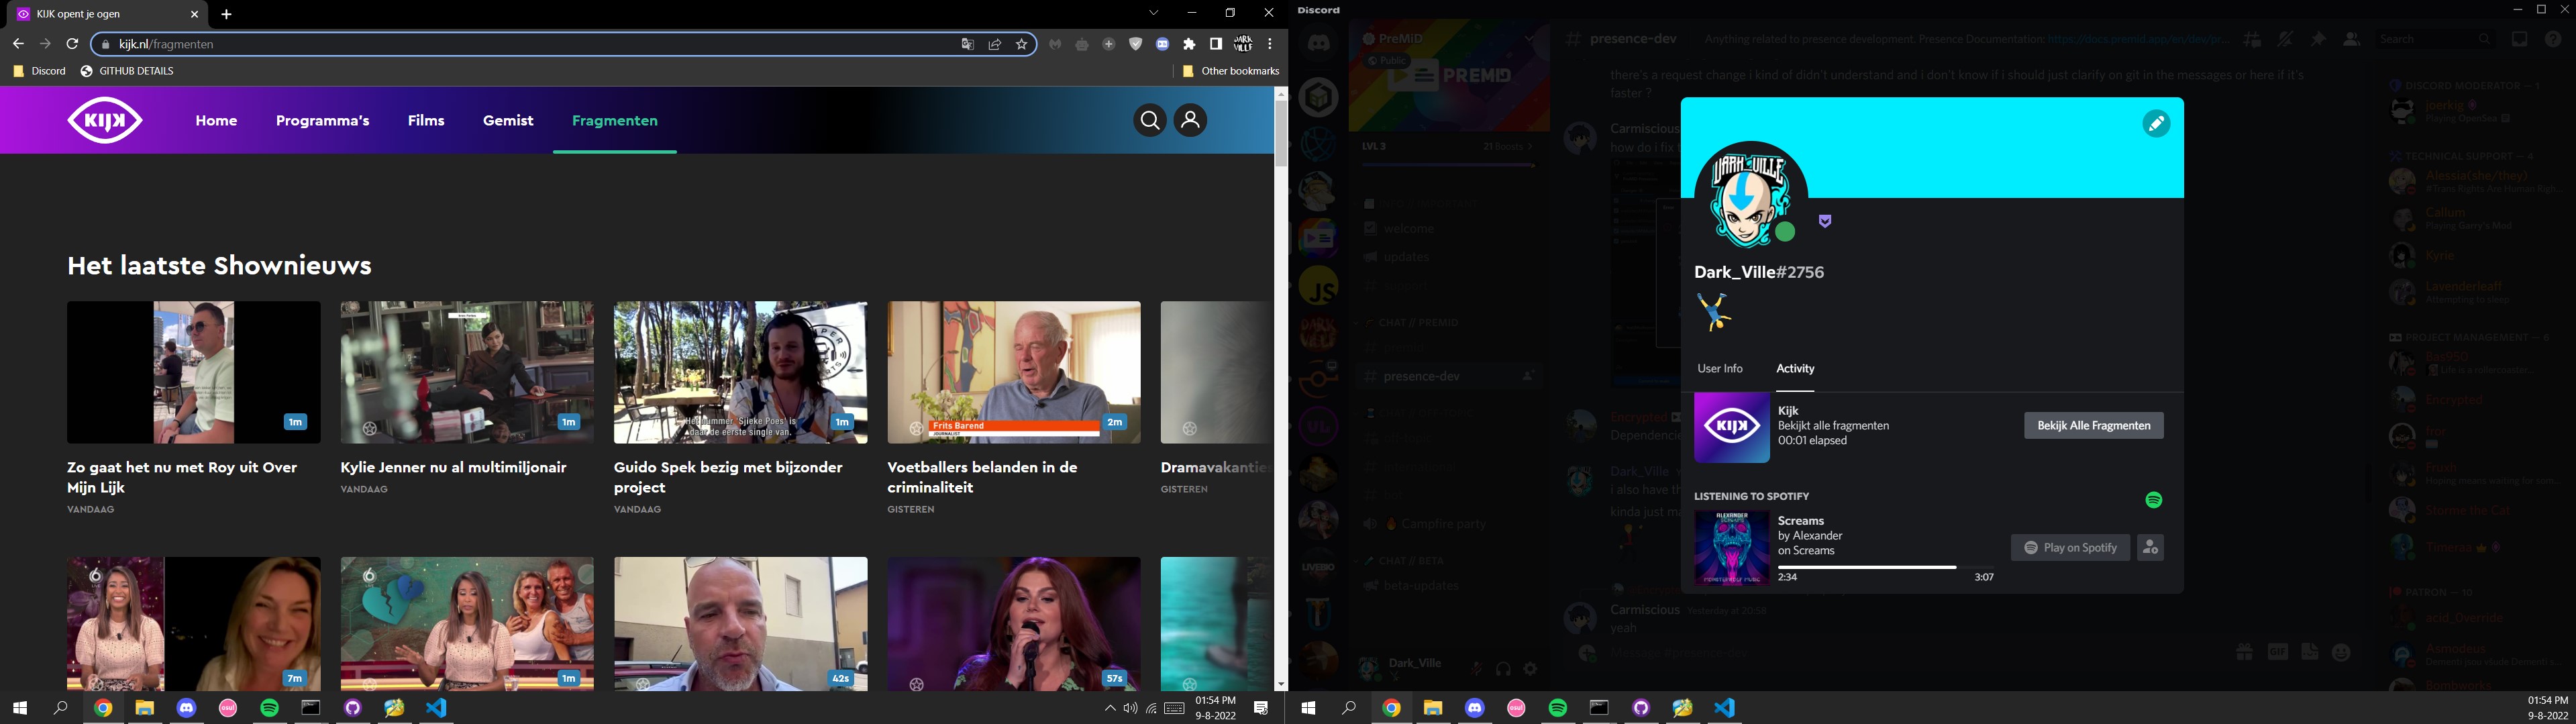This screenshot has height=724, width=2576.
Task: Go back in browser history
Action: 18,44
